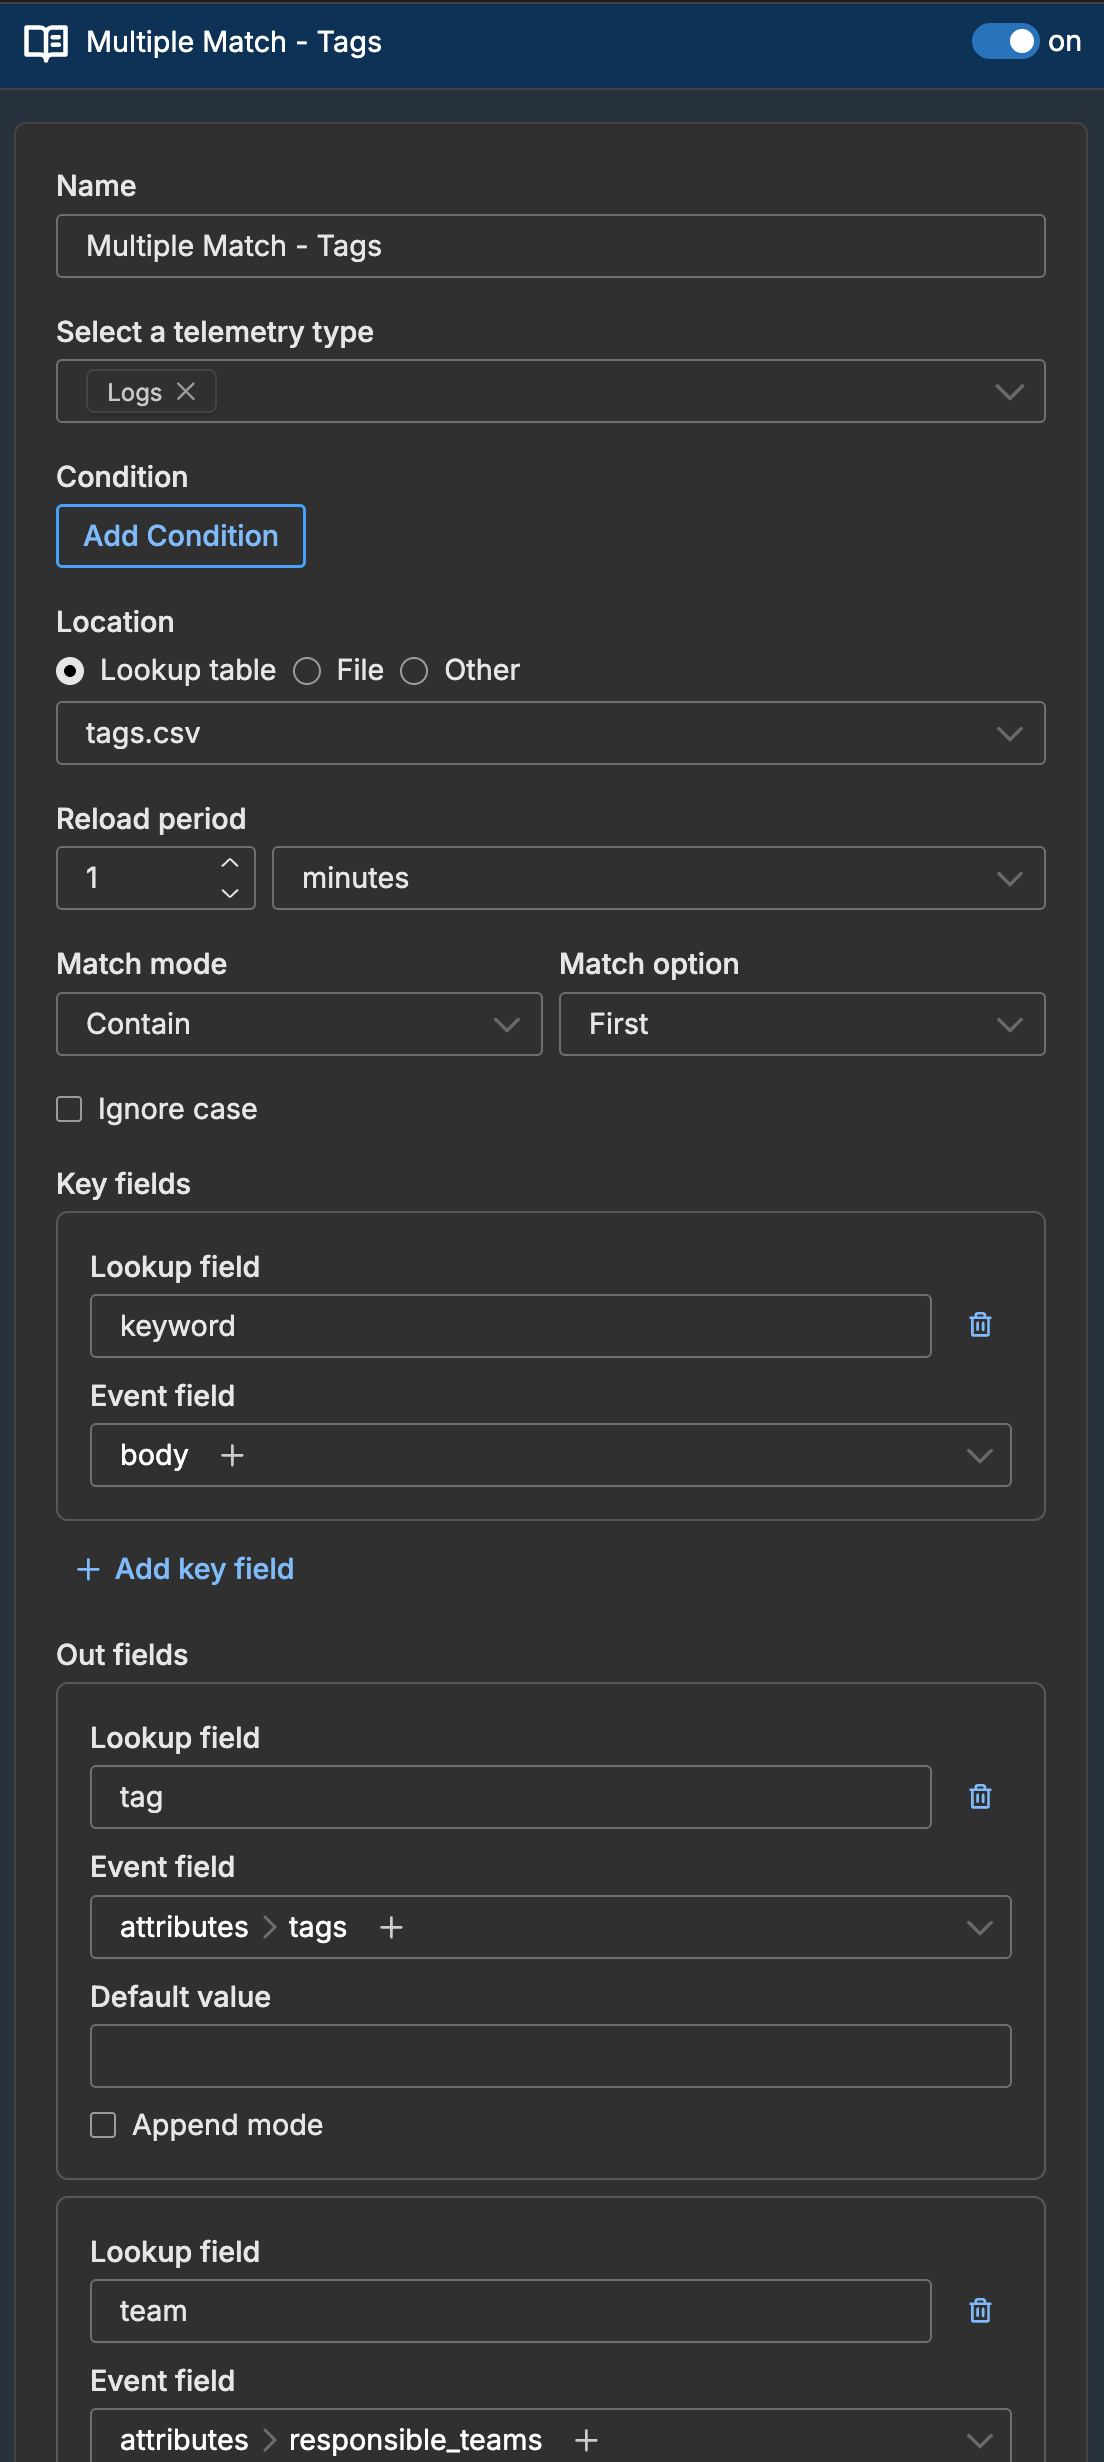Remove the Logs telemetry type tag

coord(186,392)
